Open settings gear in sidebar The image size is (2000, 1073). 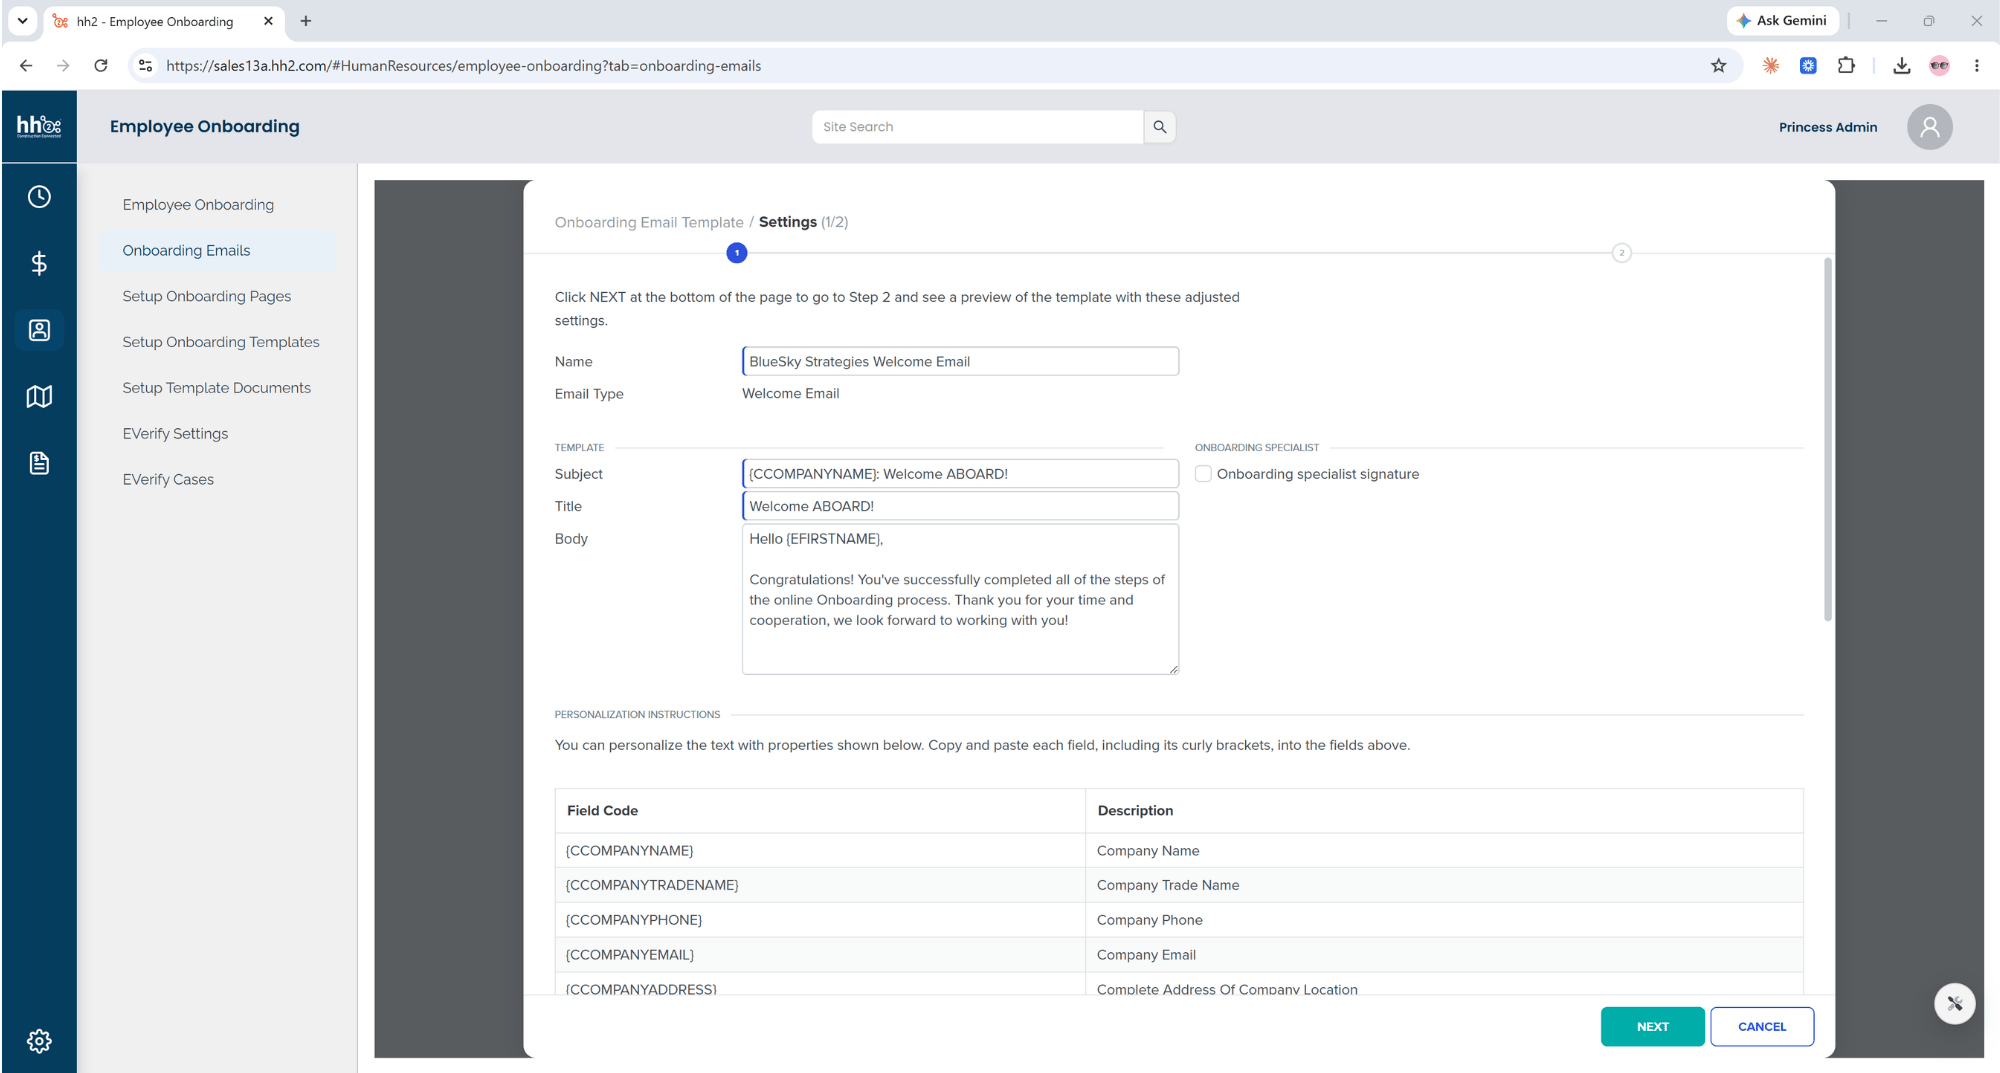[39, 1041]
